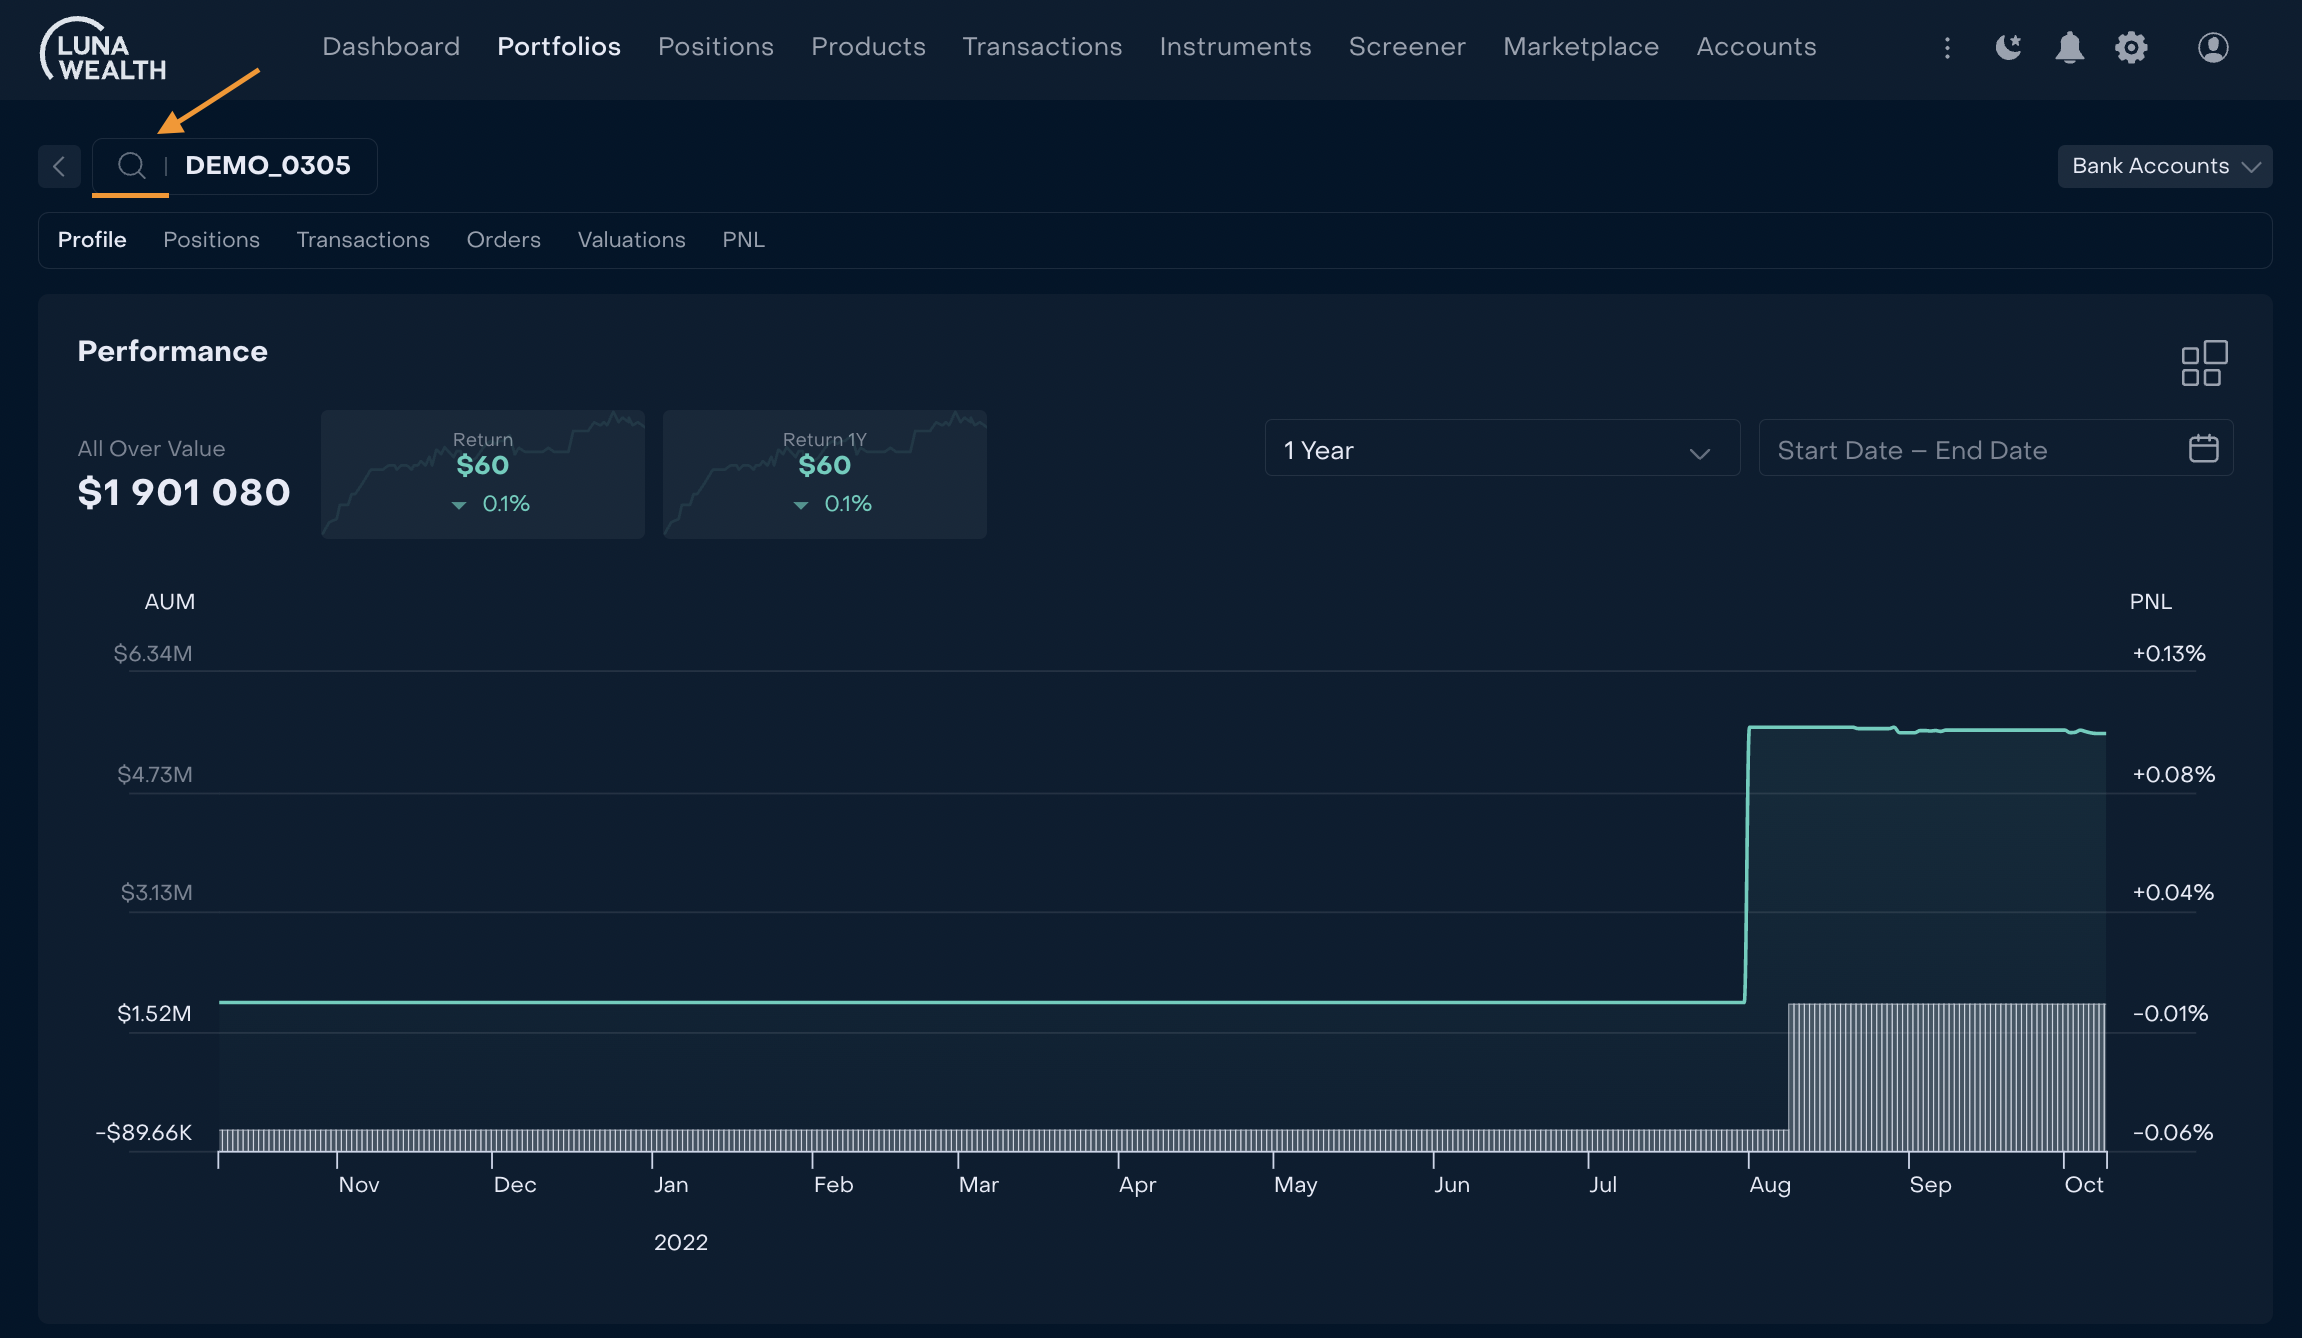The height and width of the screenshot is (1338, 2302).
Task: Switch to the PNL tab
Action: tap(743, 240)
